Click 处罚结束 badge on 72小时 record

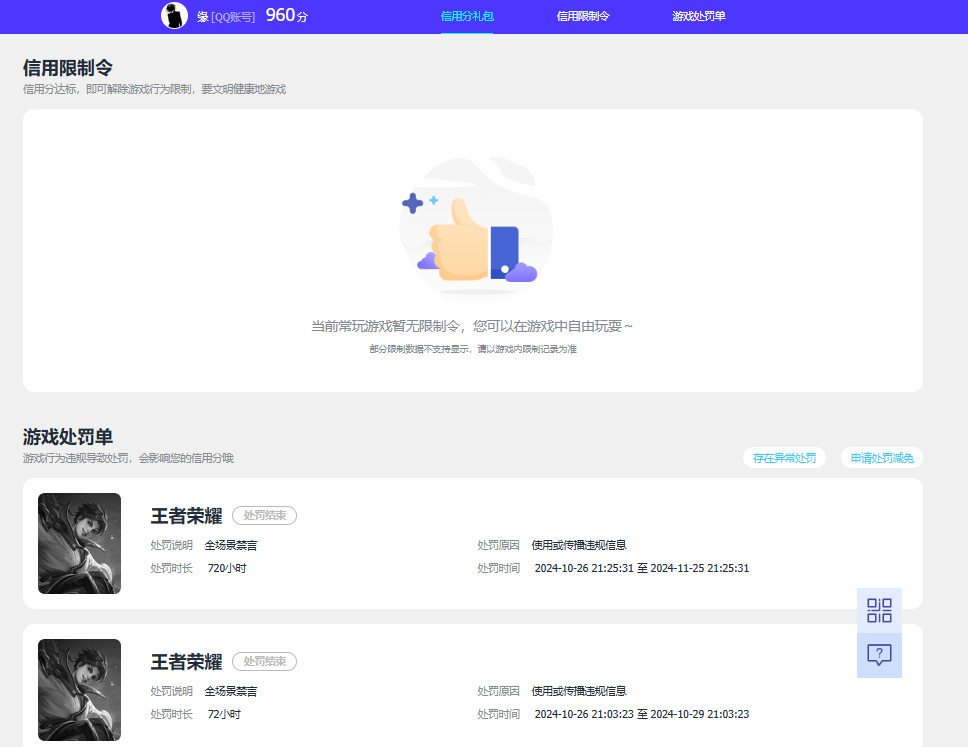pos(264,661)
